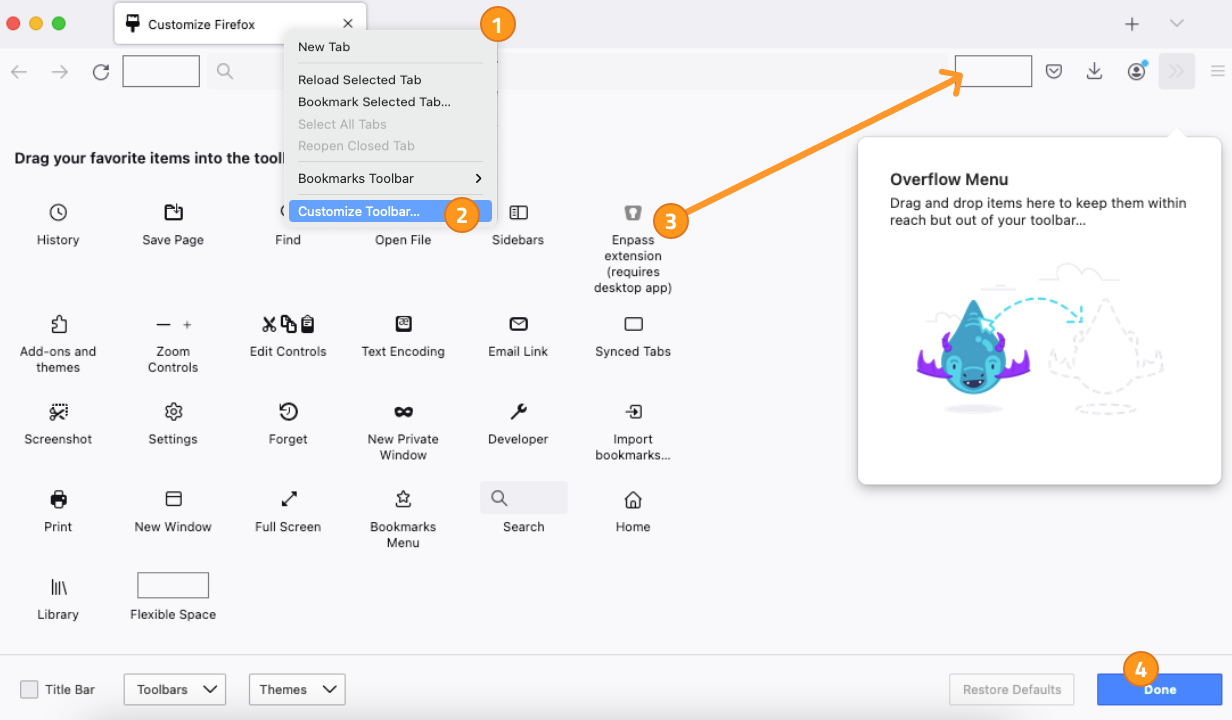Viewport: 1232px width, 720px height.
Task: Click the Restore Defaults button
Action: point(1012,689)
